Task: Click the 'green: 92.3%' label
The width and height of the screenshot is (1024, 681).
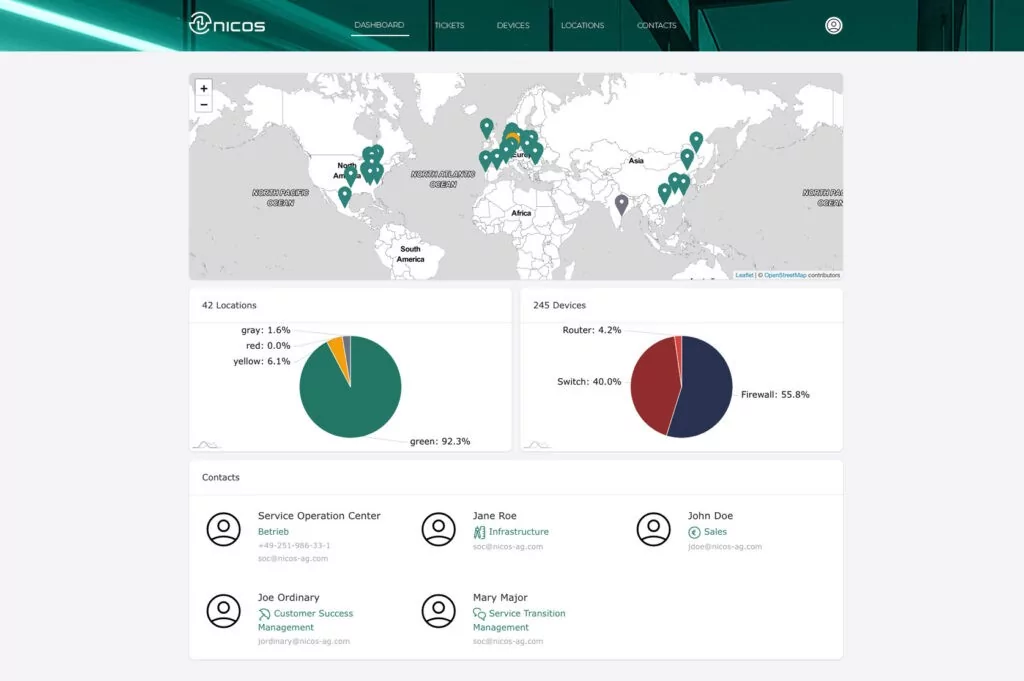Action: click(440, 441)
